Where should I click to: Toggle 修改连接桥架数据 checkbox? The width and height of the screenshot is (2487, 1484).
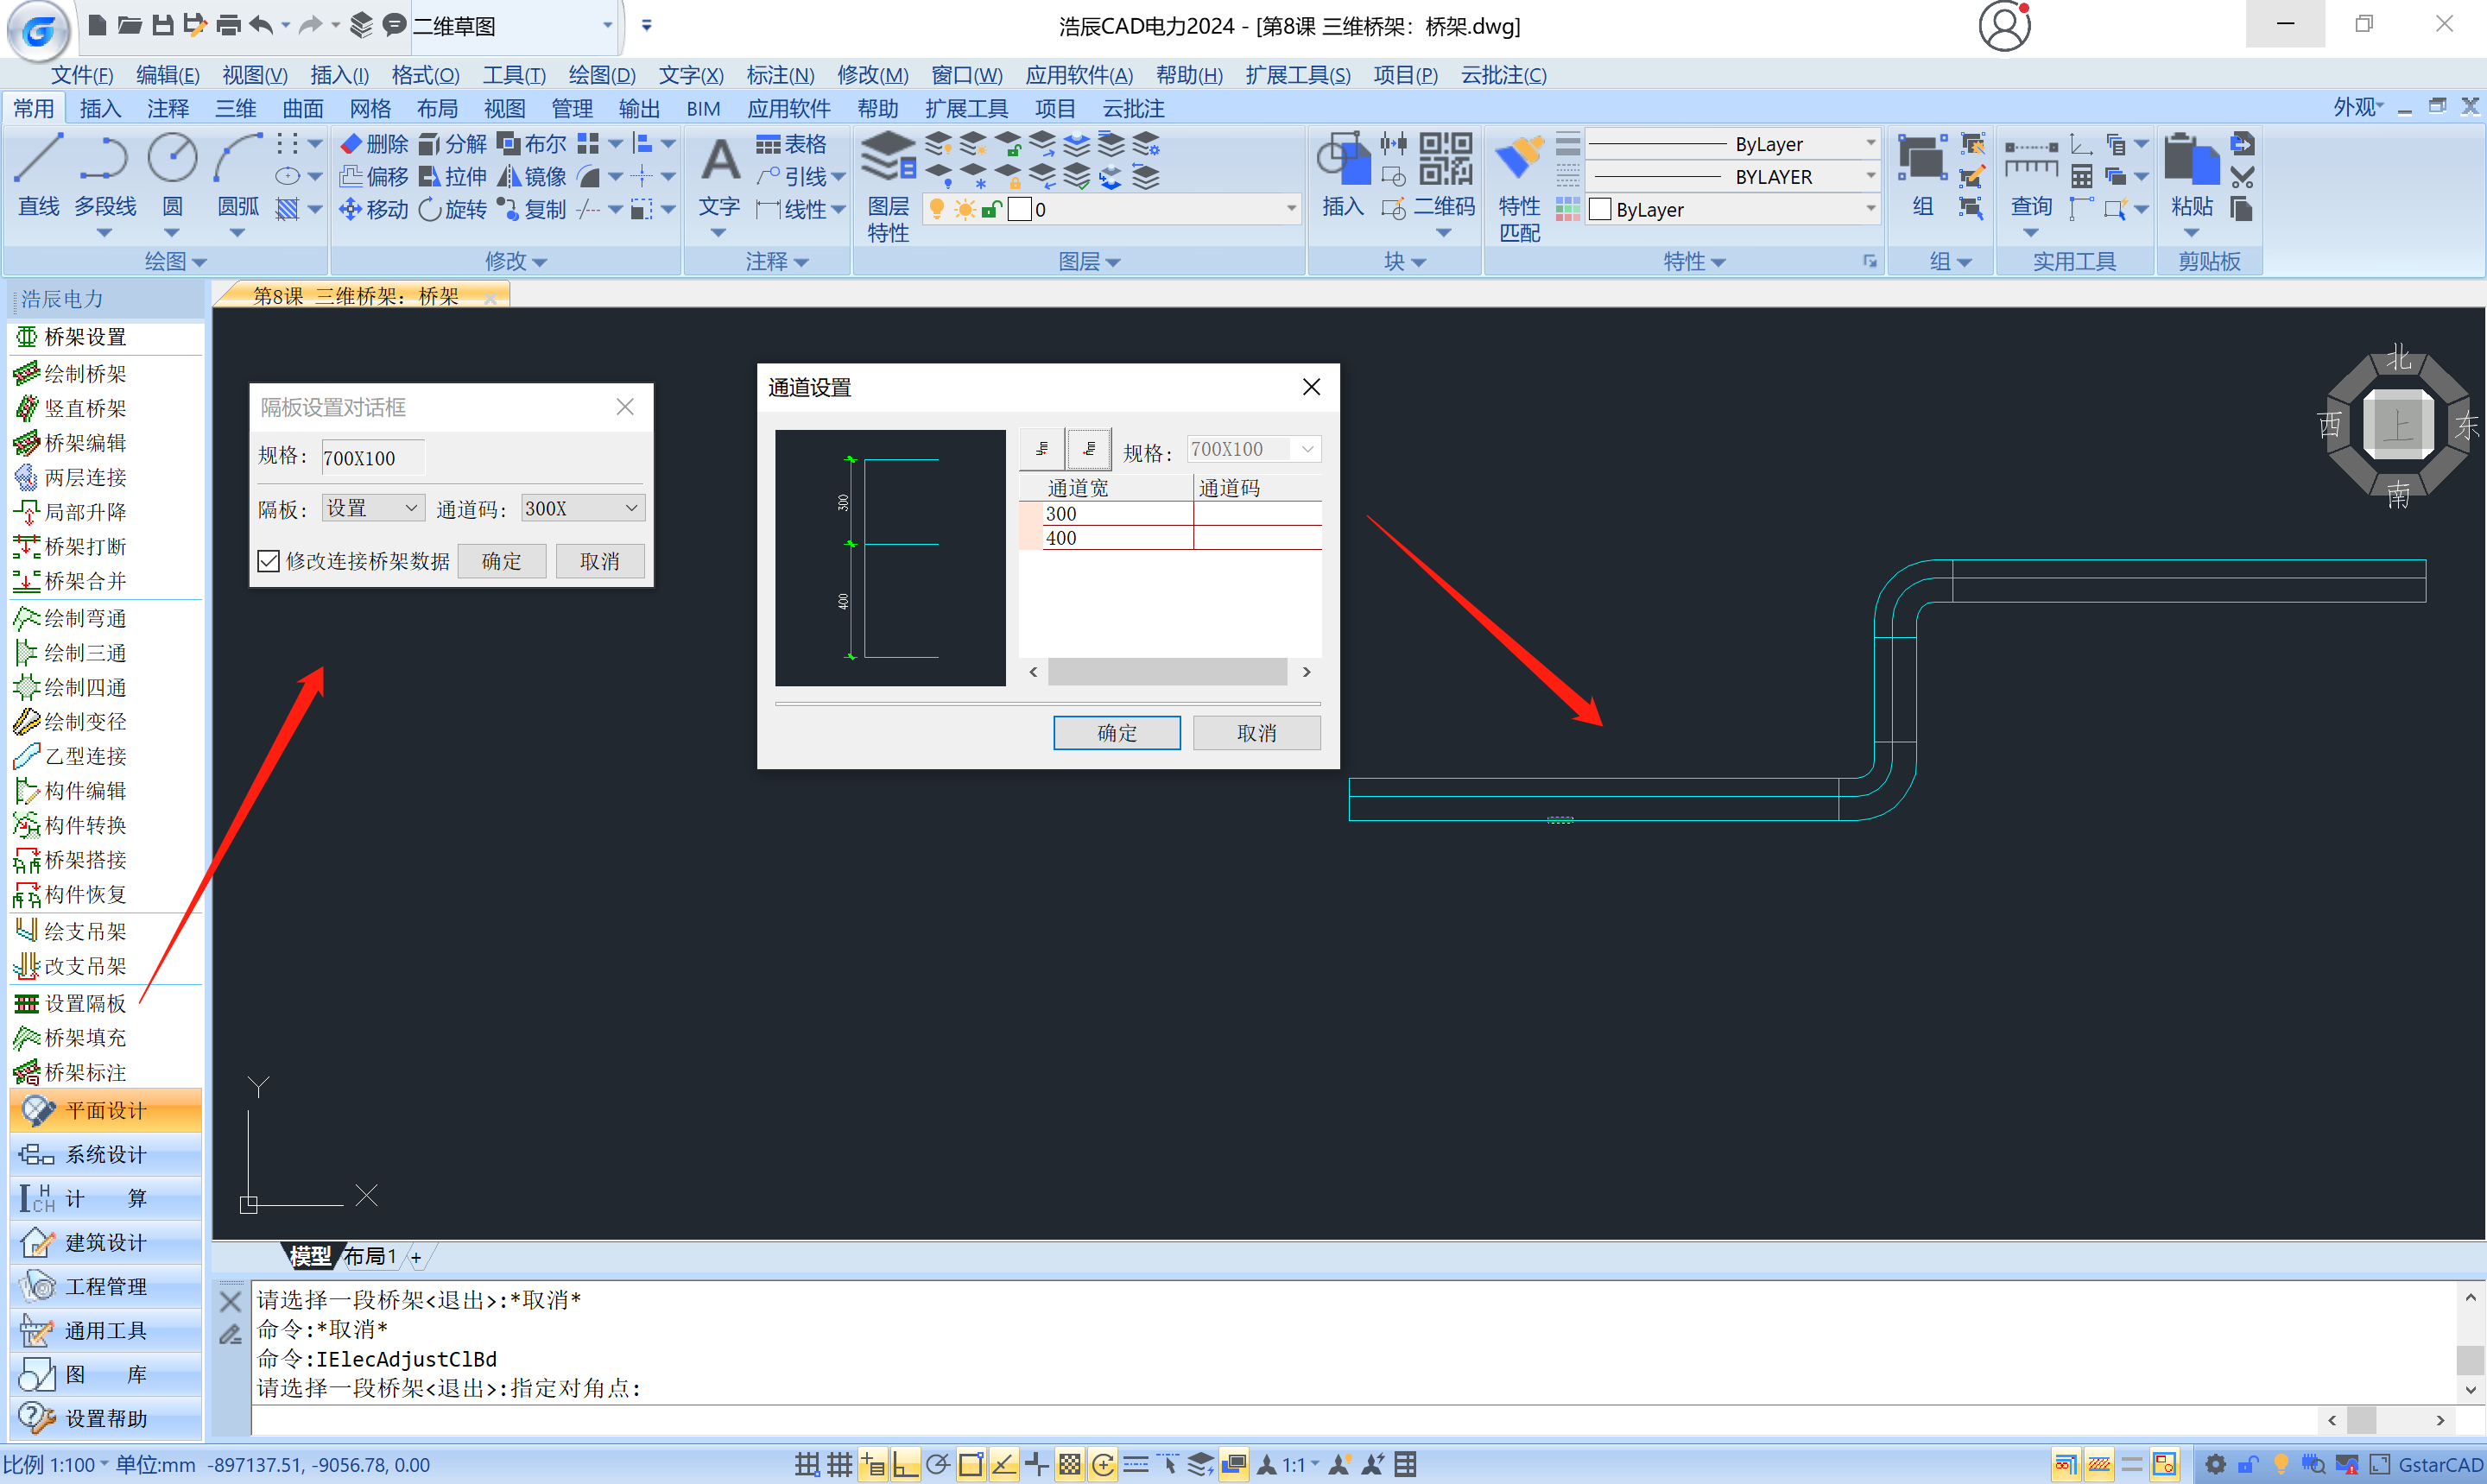tap(268, 561)
